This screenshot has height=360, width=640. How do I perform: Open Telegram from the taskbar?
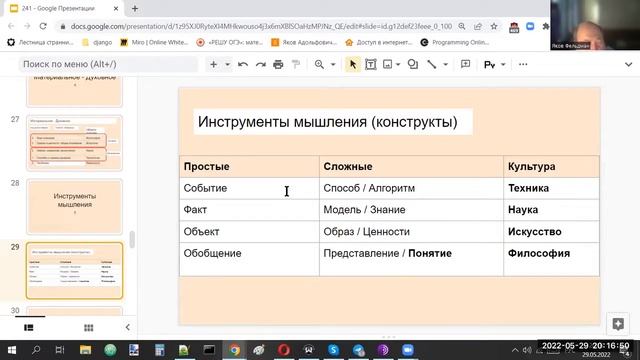(358, 350)
